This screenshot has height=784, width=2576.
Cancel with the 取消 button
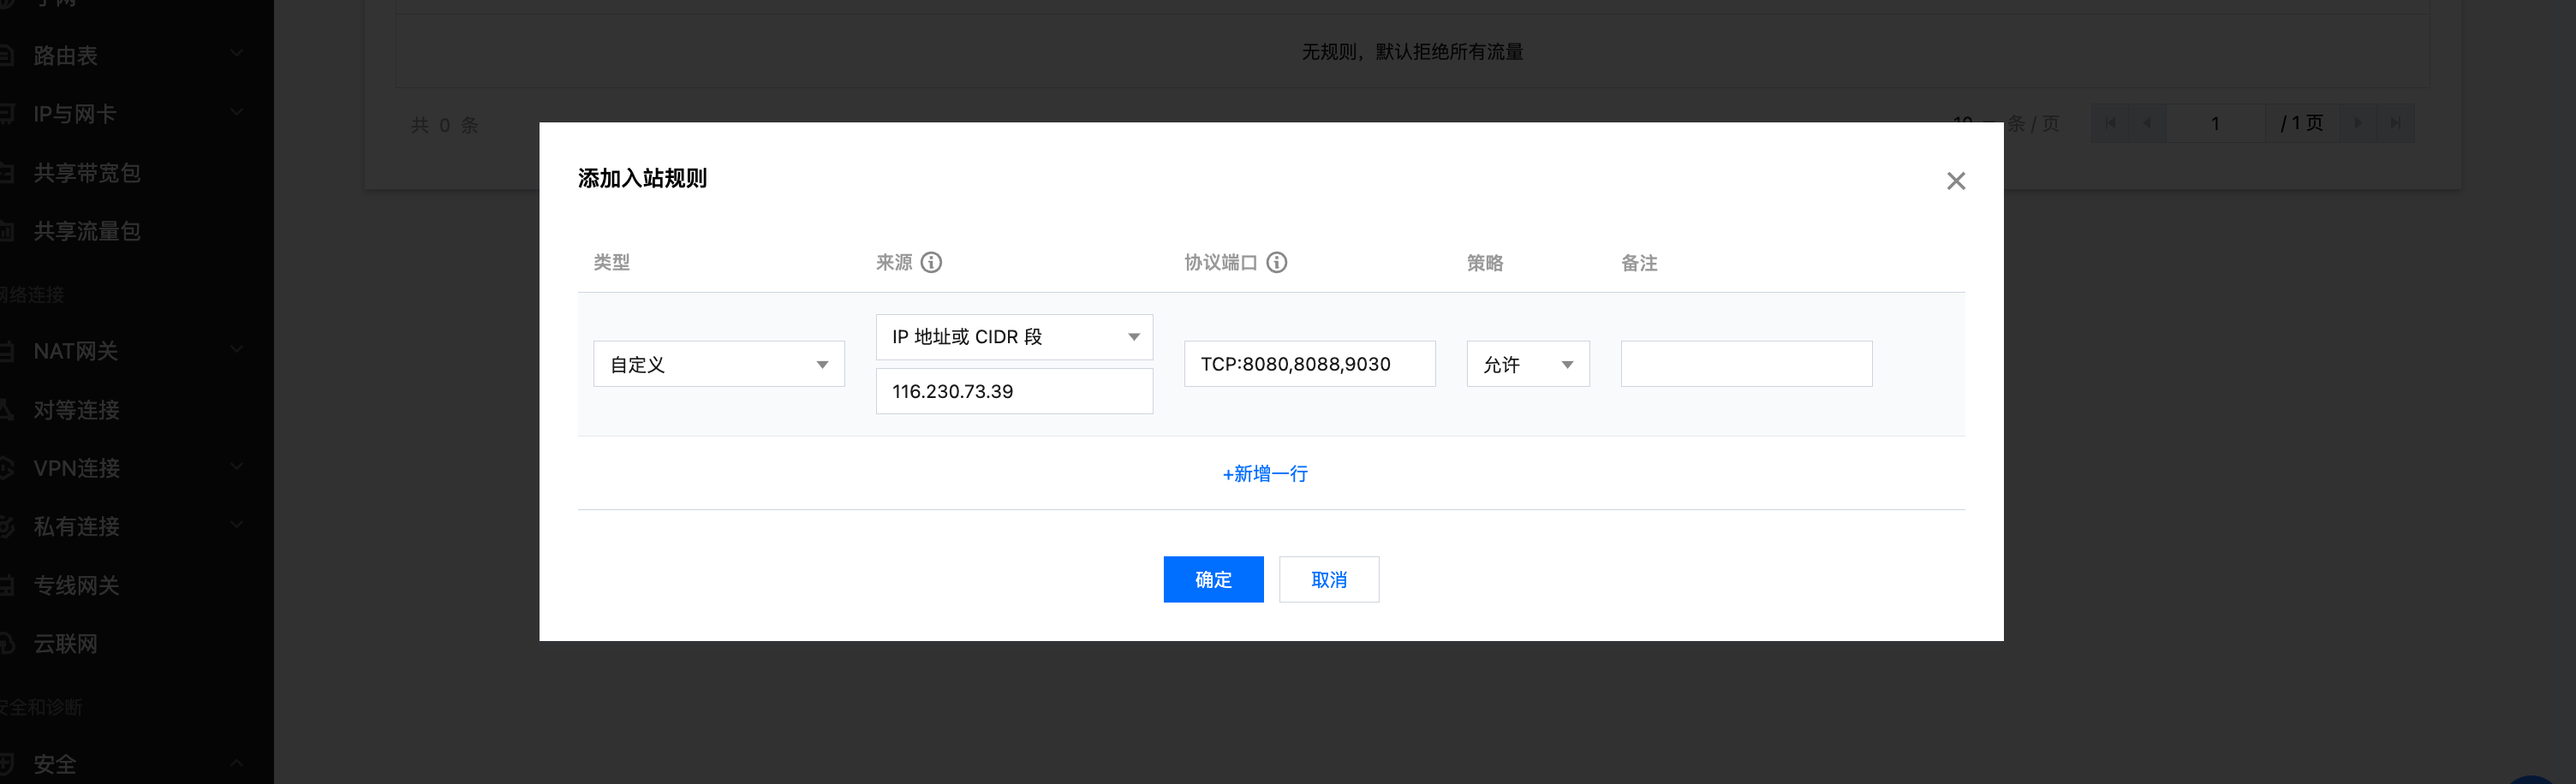(1329, 579)
